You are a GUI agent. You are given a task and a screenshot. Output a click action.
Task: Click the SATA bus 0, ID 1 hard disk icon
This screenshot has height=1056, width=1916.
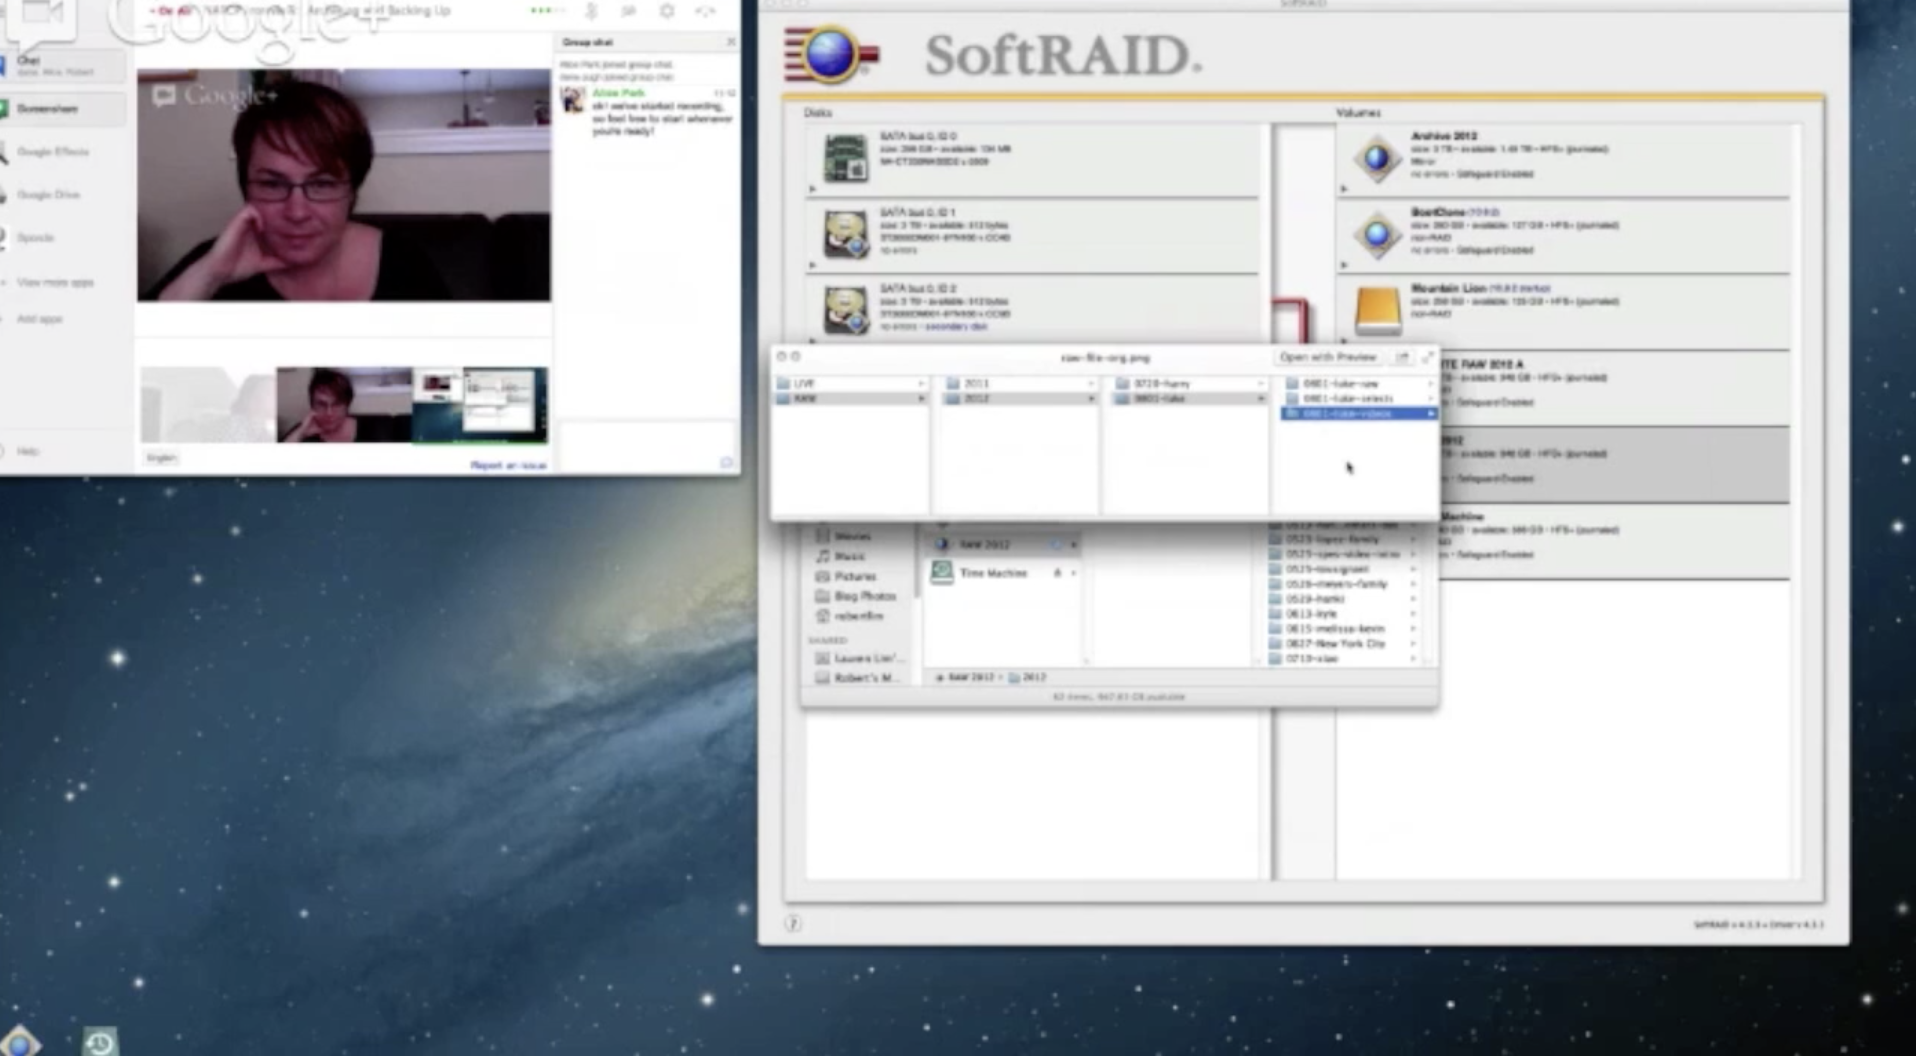point(845,234)
